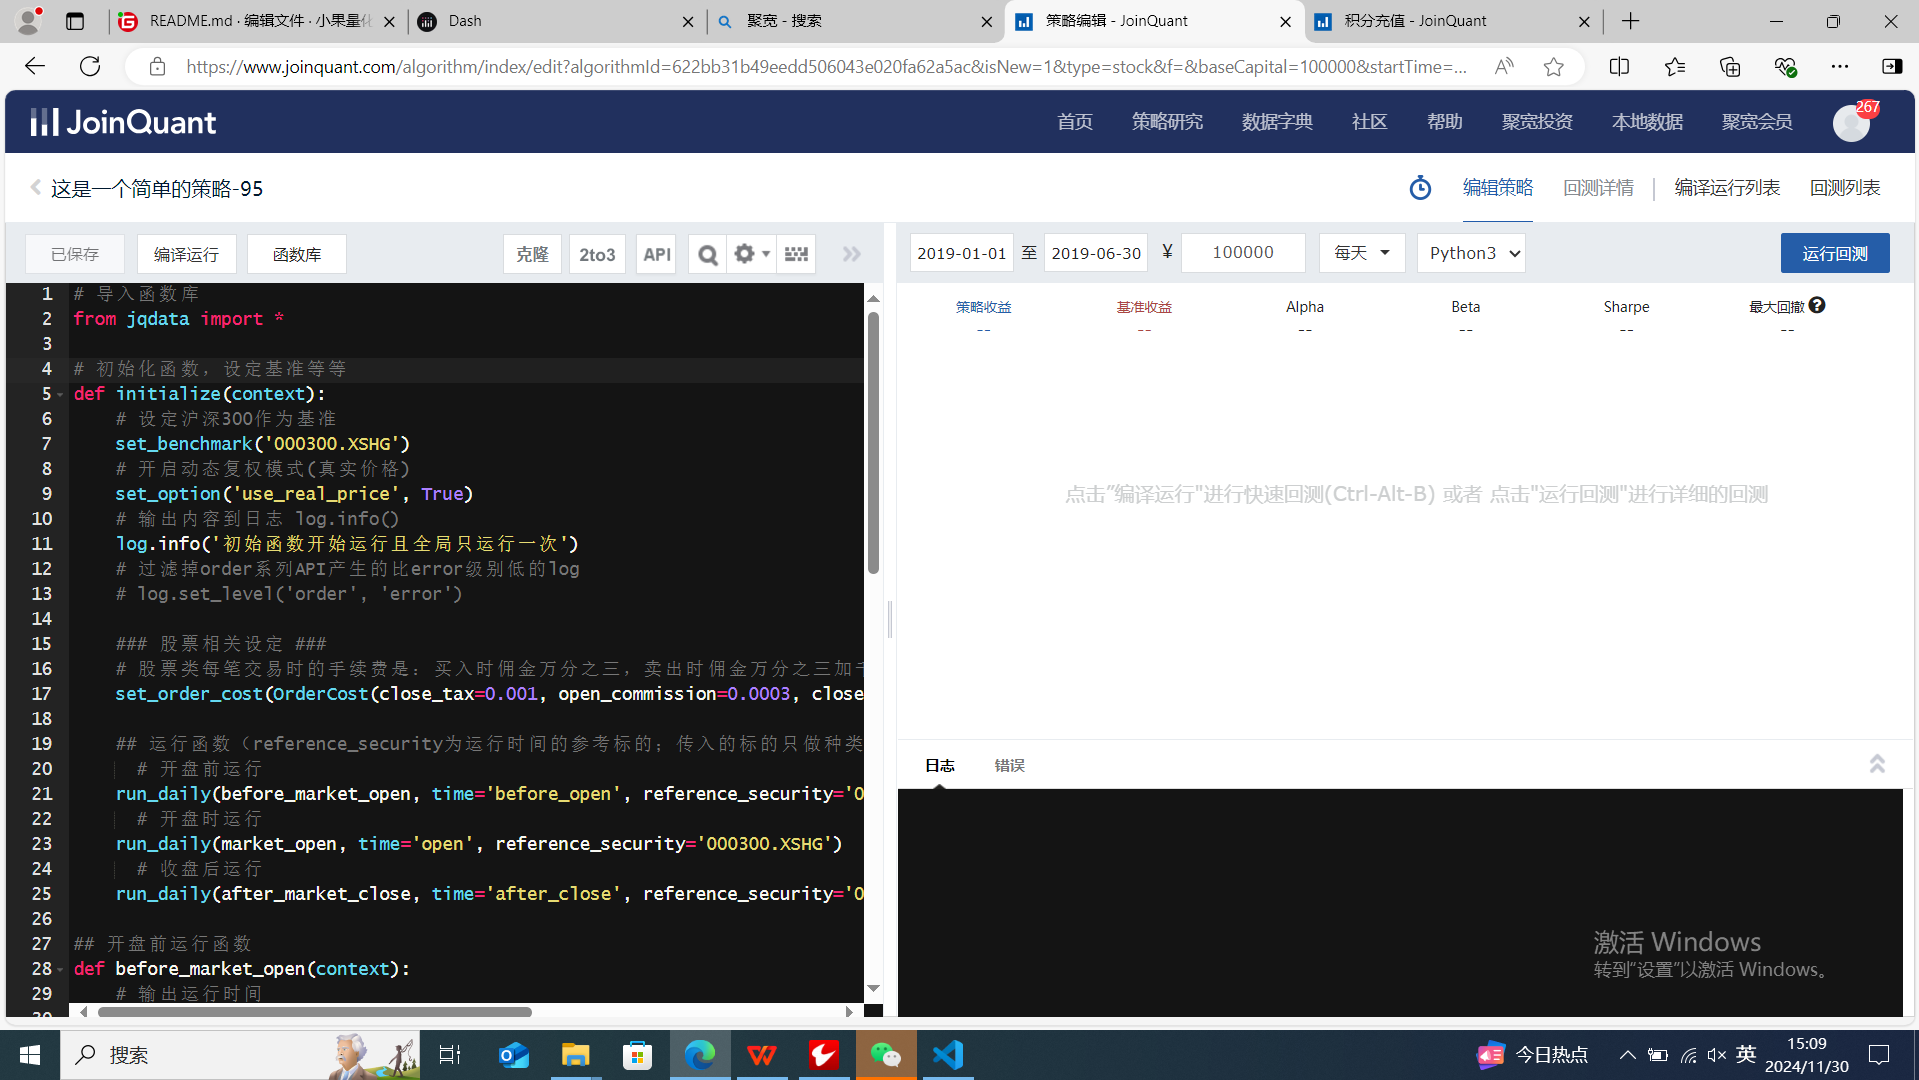Switch to 回测详情 tab
Screen dimensions: 1919x1080
pos(1598,188)
